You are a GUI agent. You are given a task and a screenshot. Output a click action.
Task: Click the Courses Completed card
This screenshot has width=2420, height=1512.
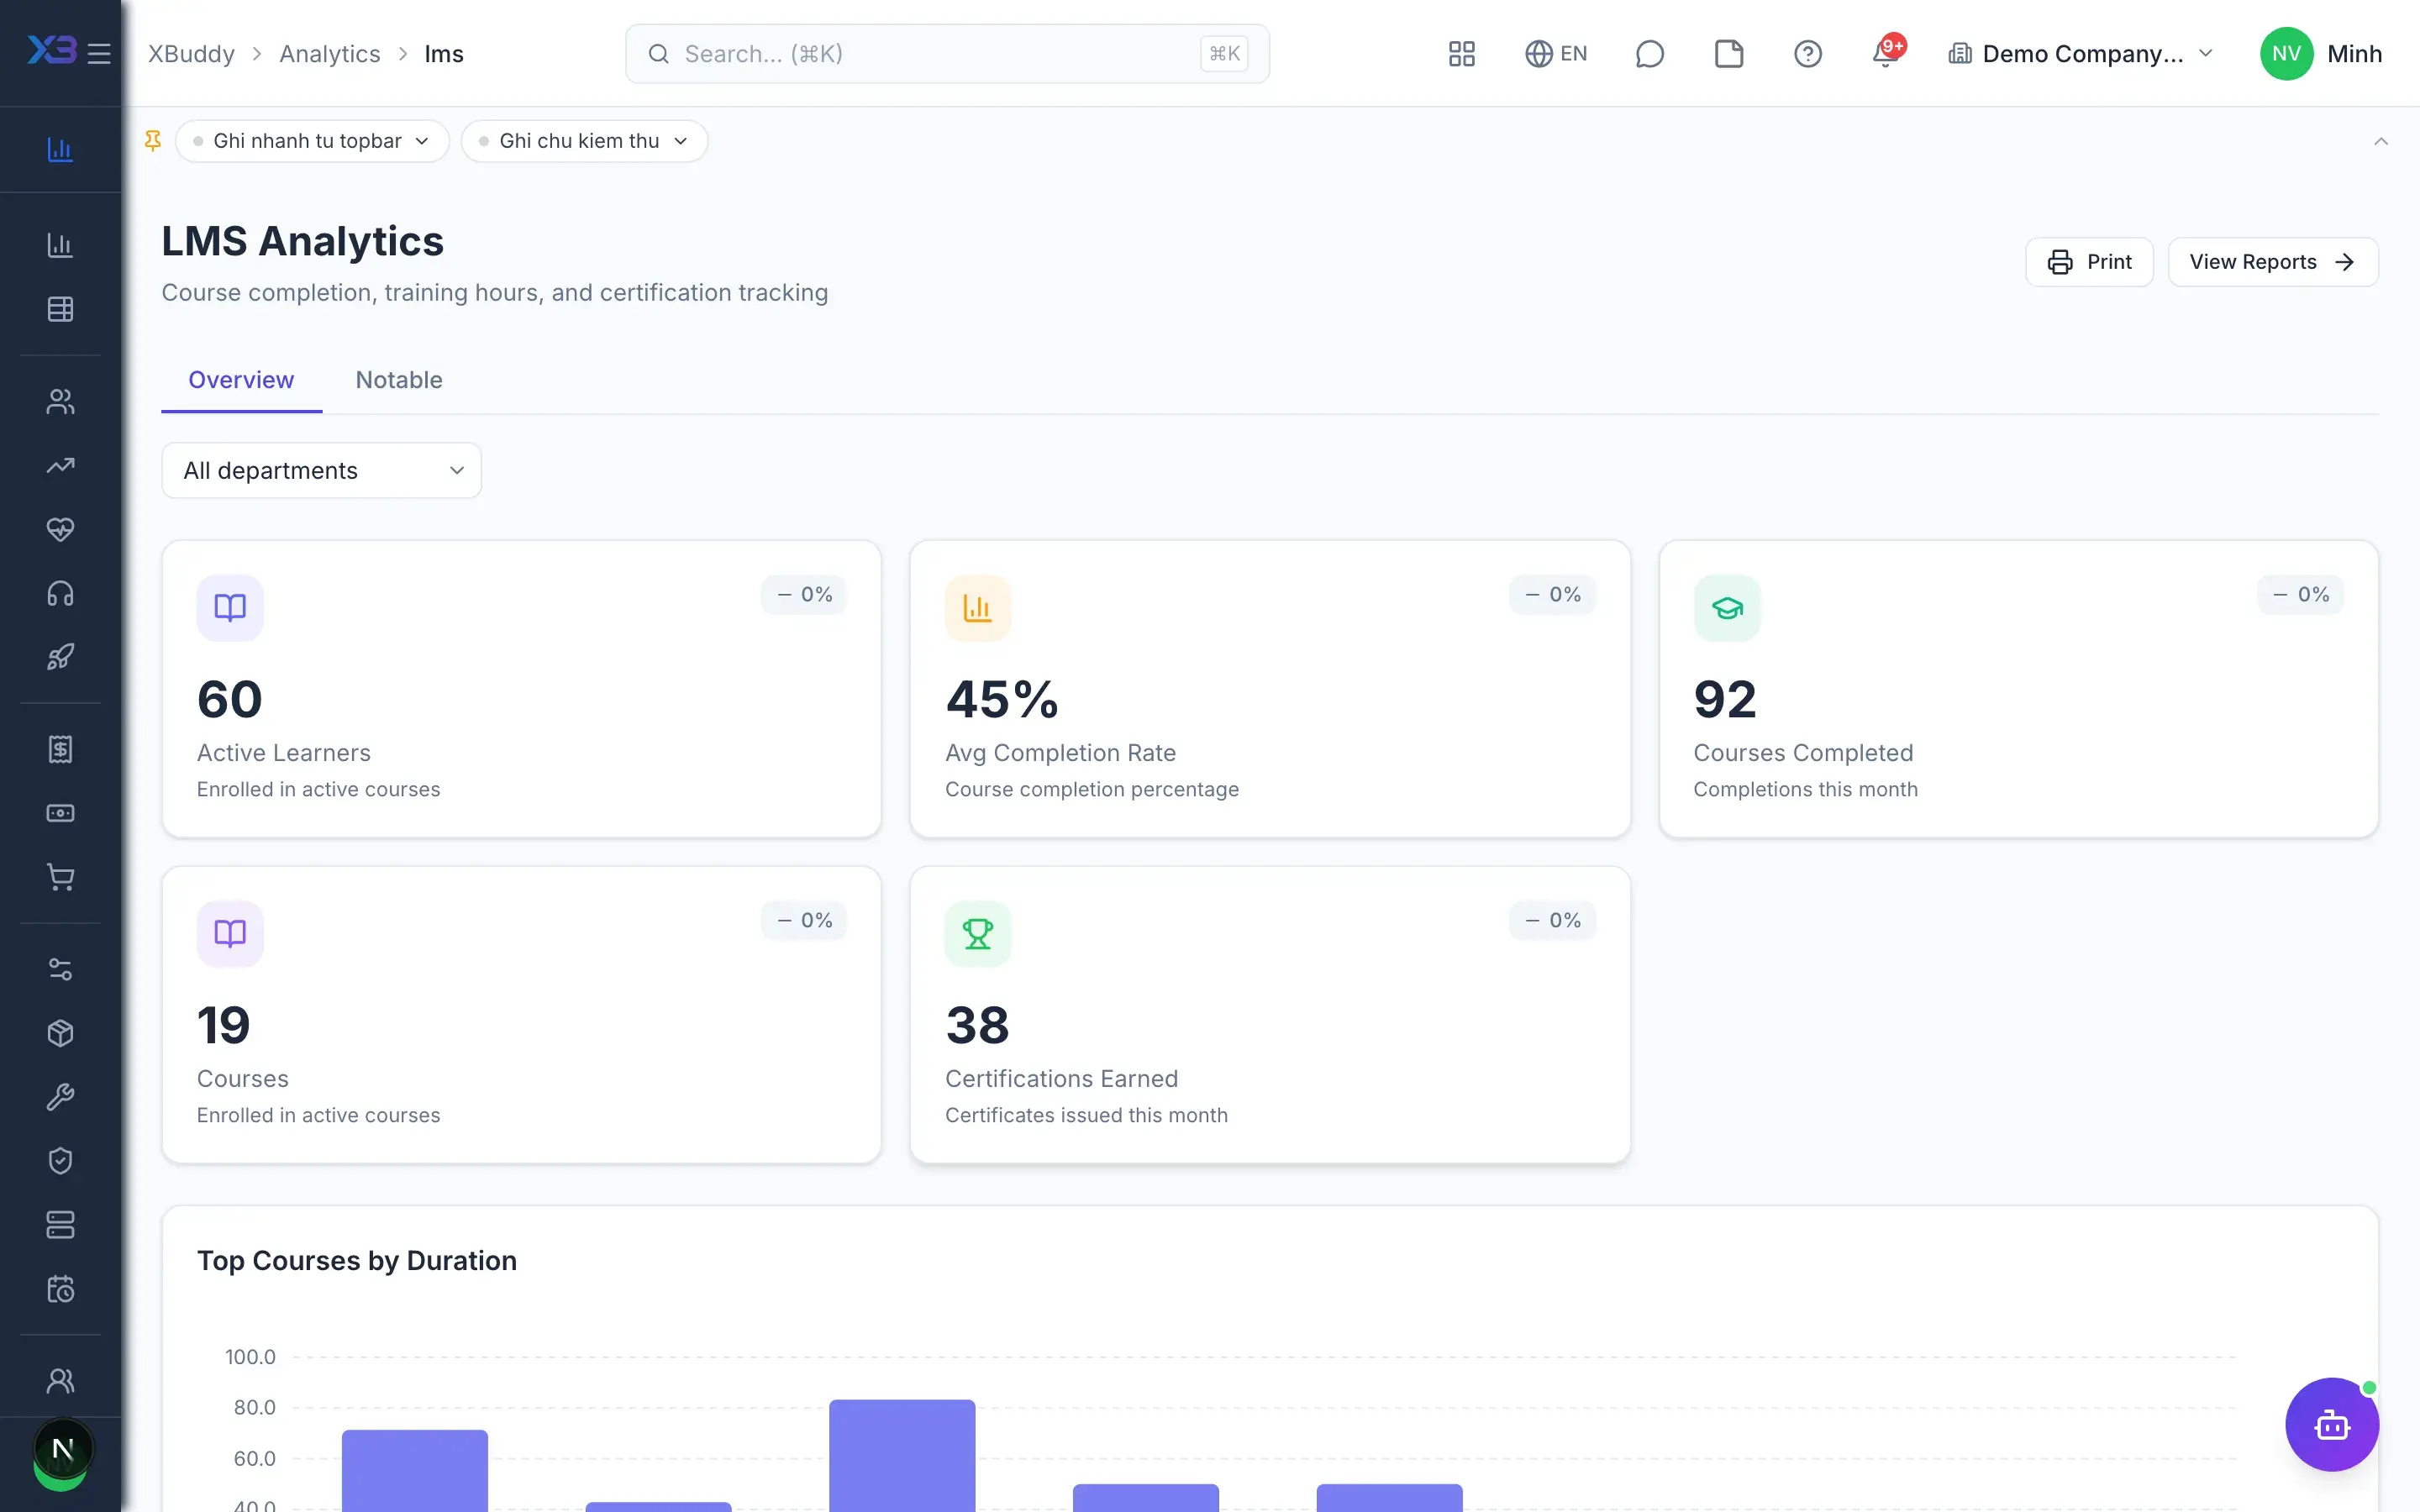click(2018, 689)
